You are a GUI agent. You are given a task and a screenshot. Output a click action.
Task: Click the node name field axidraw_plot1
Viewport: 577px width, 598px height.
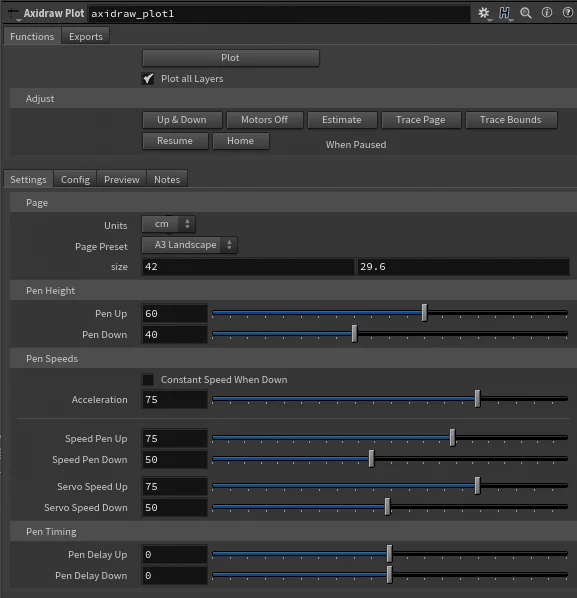279,14
